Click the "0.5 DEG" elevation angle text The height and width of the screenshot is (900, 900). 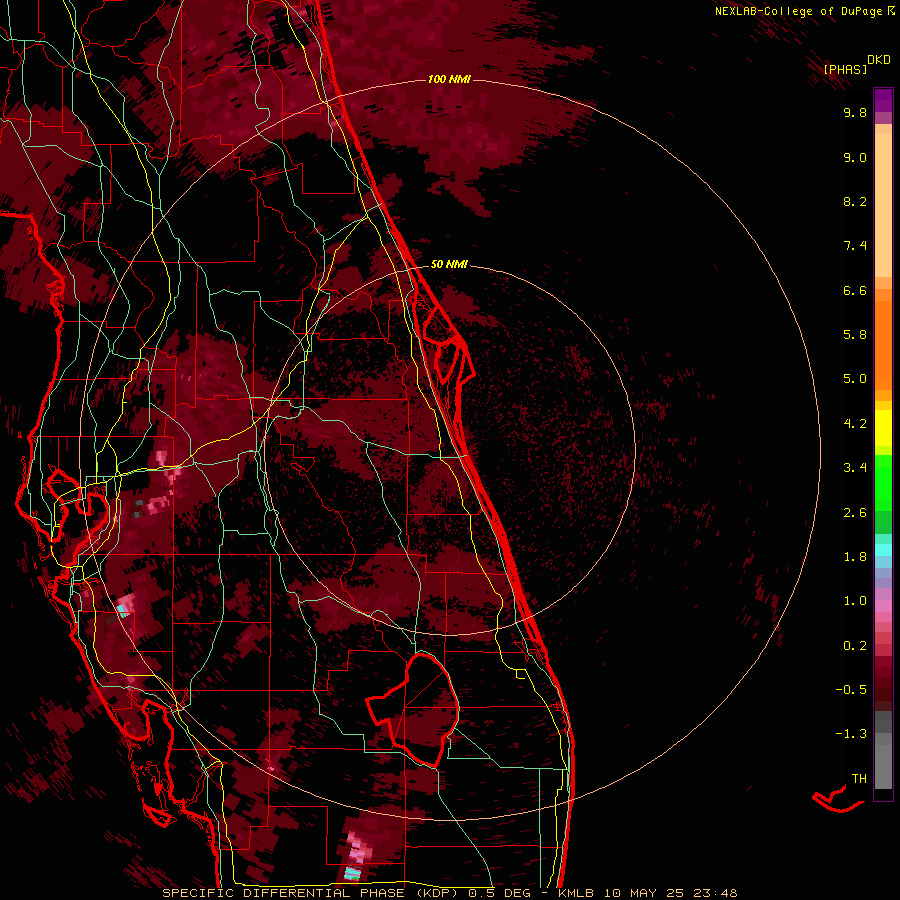tap(499, 894)
